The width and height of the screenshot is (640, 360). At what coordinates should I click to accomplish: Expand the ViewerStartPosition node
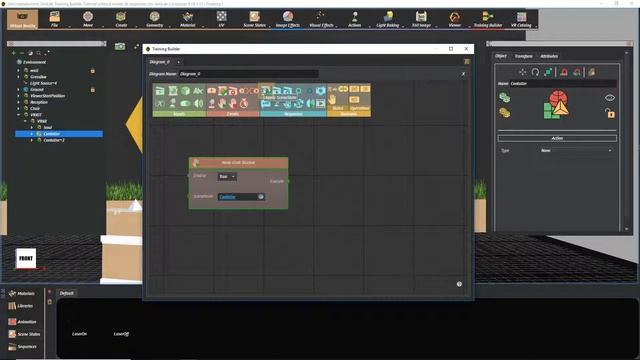point(18,96)
